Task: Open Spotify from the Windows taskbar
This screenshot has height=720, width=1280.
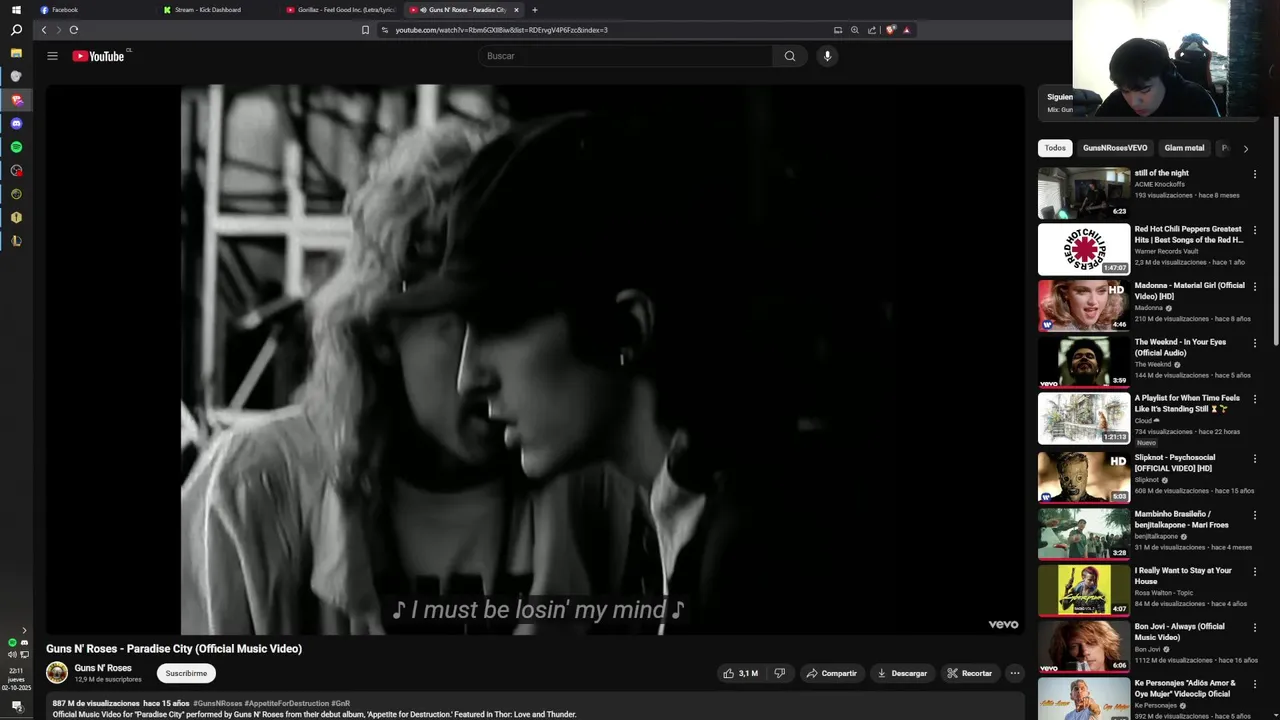Action: click(x=16, y=147)
